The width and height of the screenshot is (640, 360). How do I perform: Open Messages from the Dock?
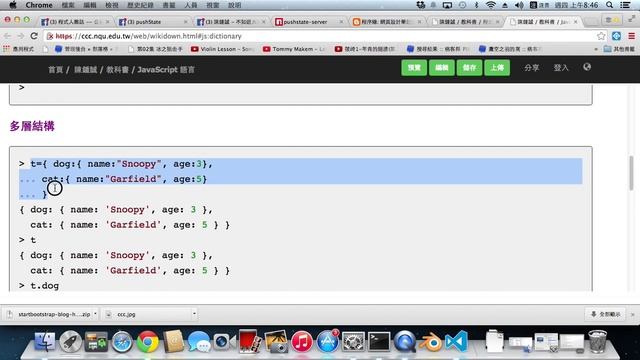coord(199,341)
